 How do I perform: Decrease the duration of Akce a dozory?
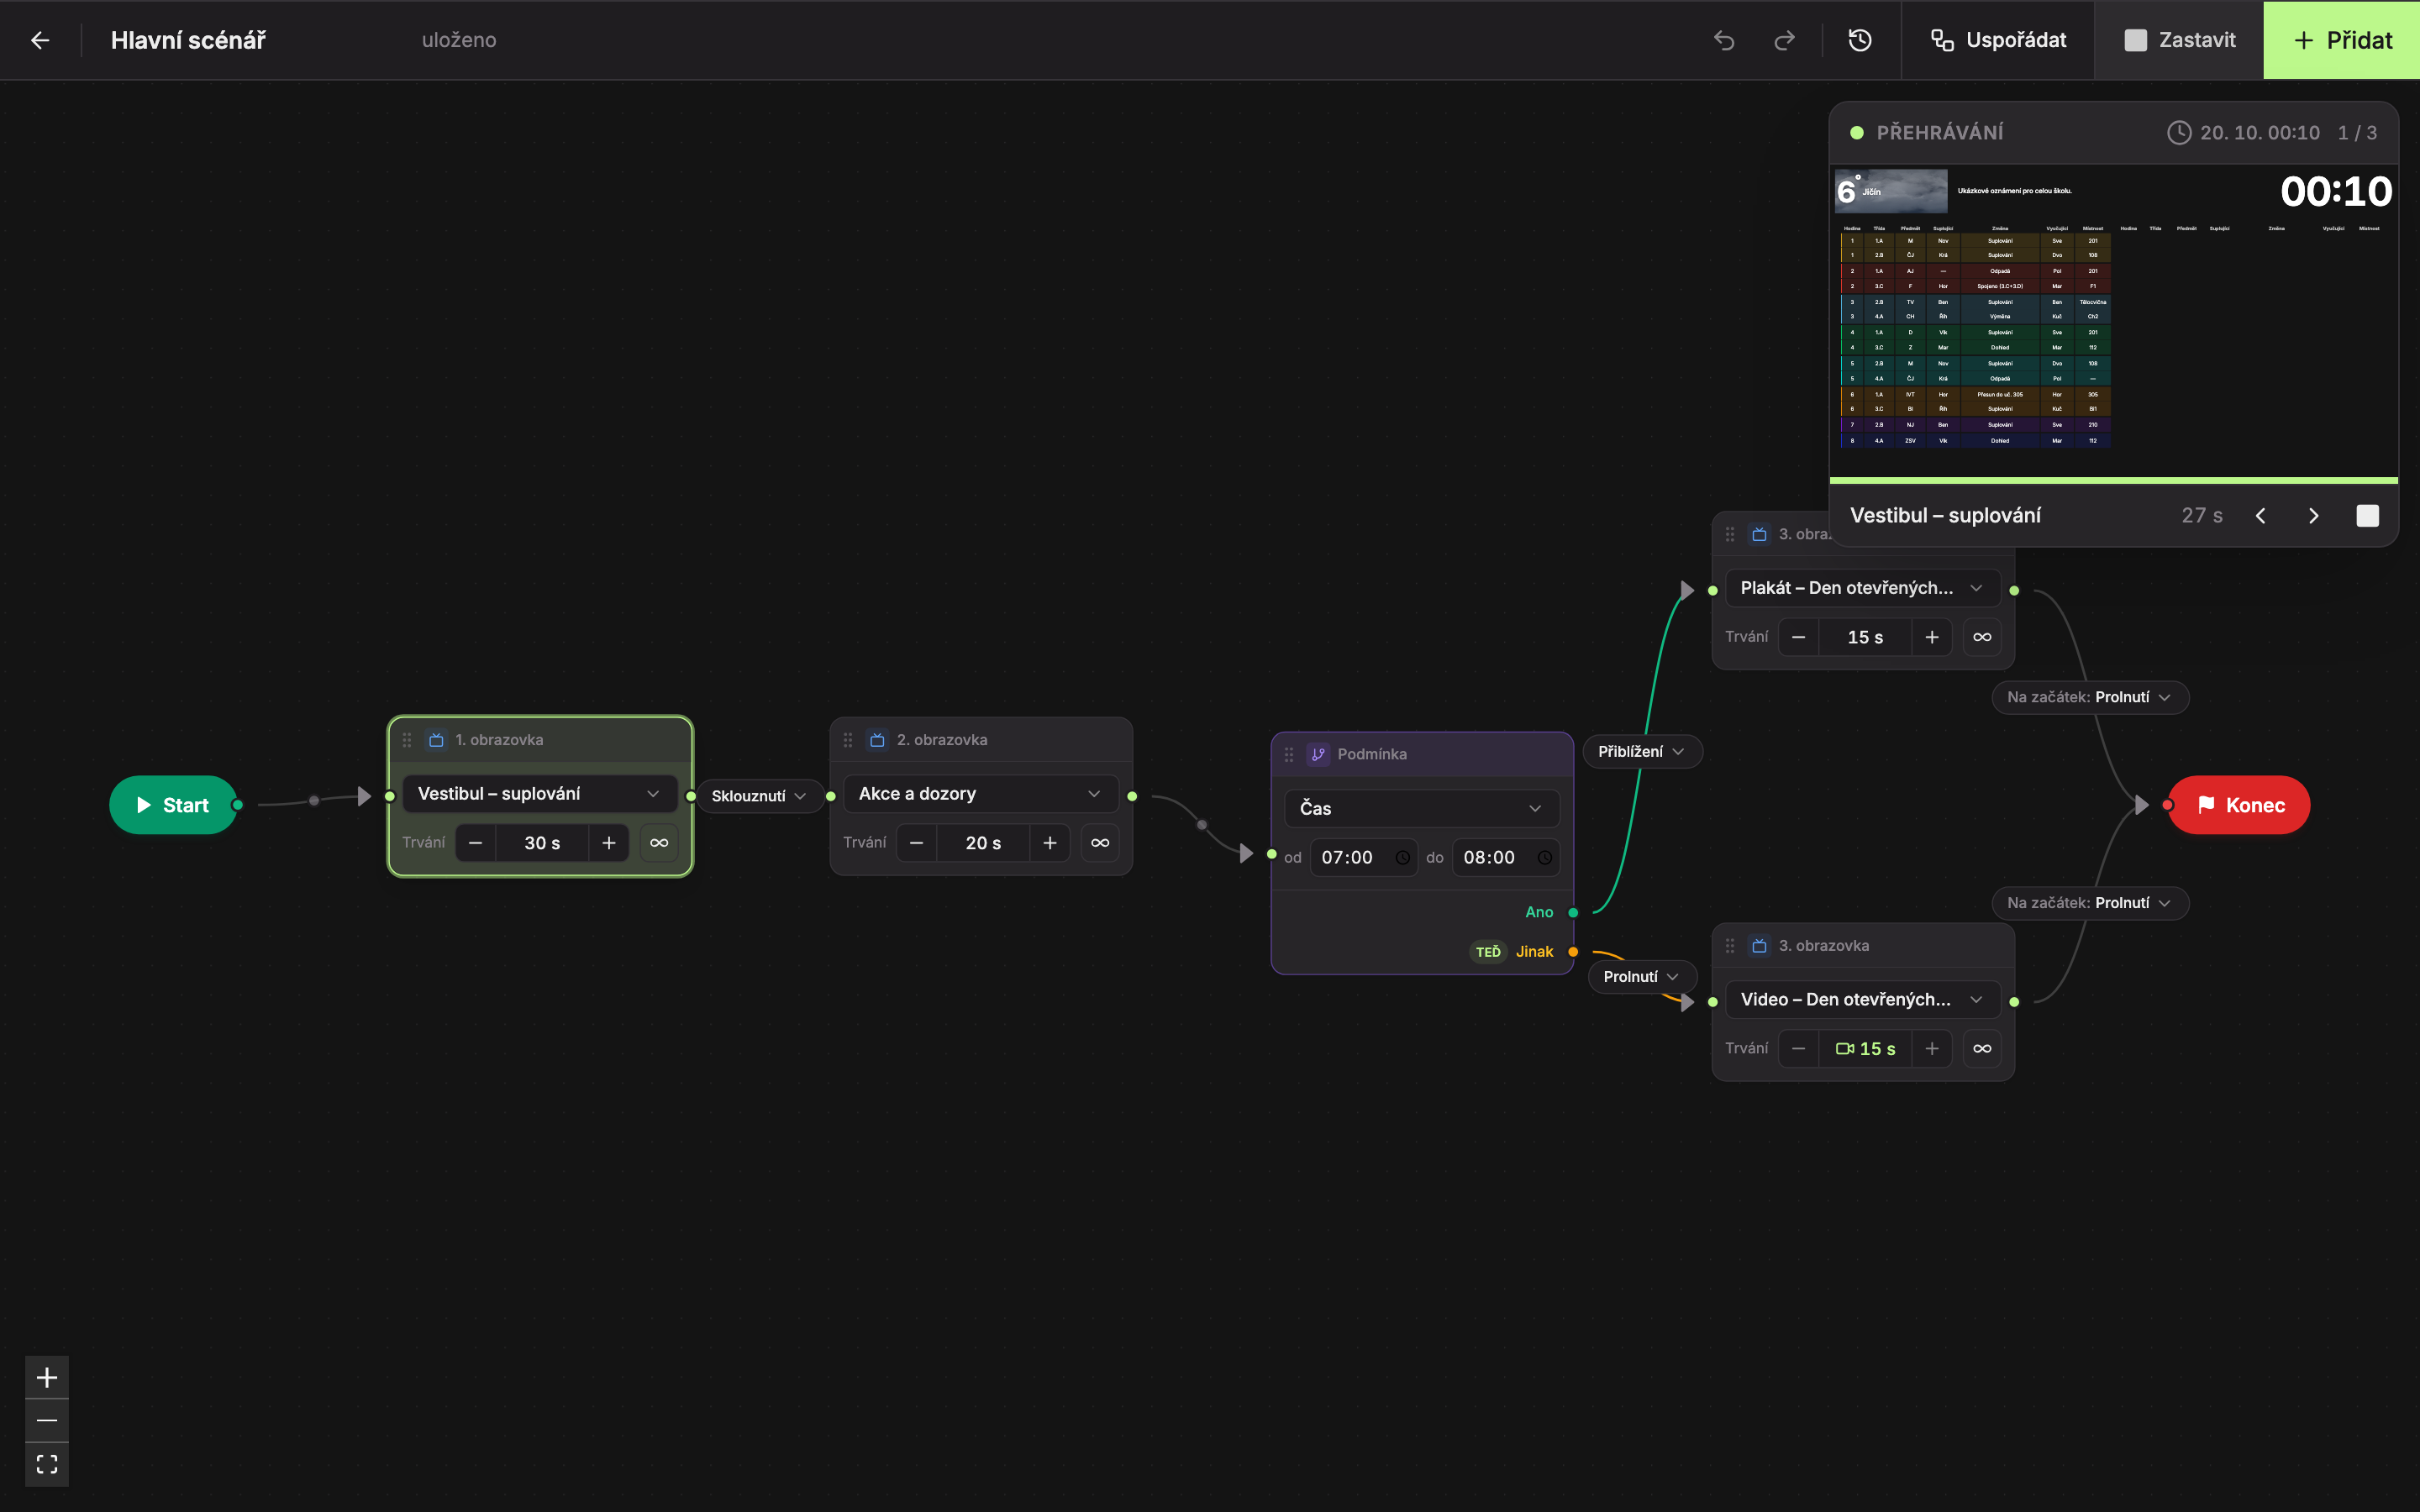pos(917,843)
